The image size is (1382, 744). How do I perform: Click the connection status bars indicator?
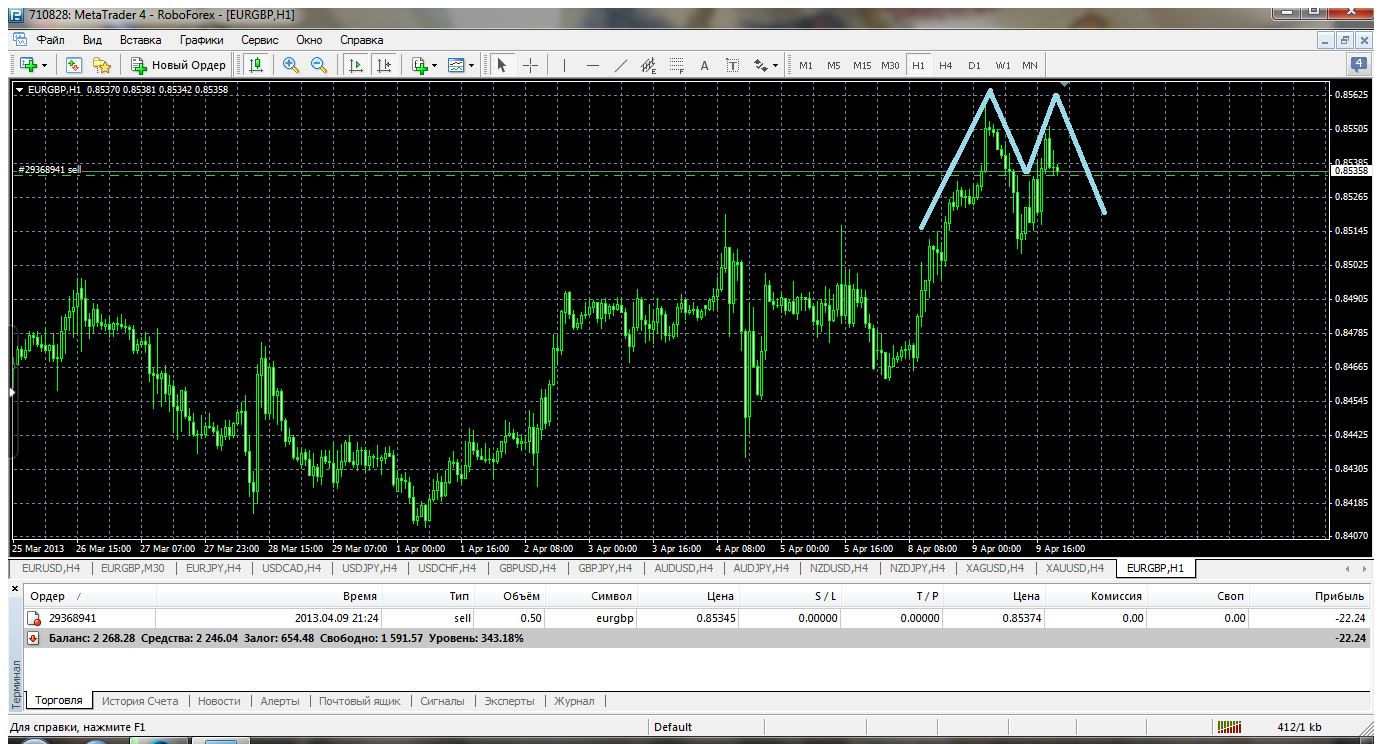pos(1229,727)
